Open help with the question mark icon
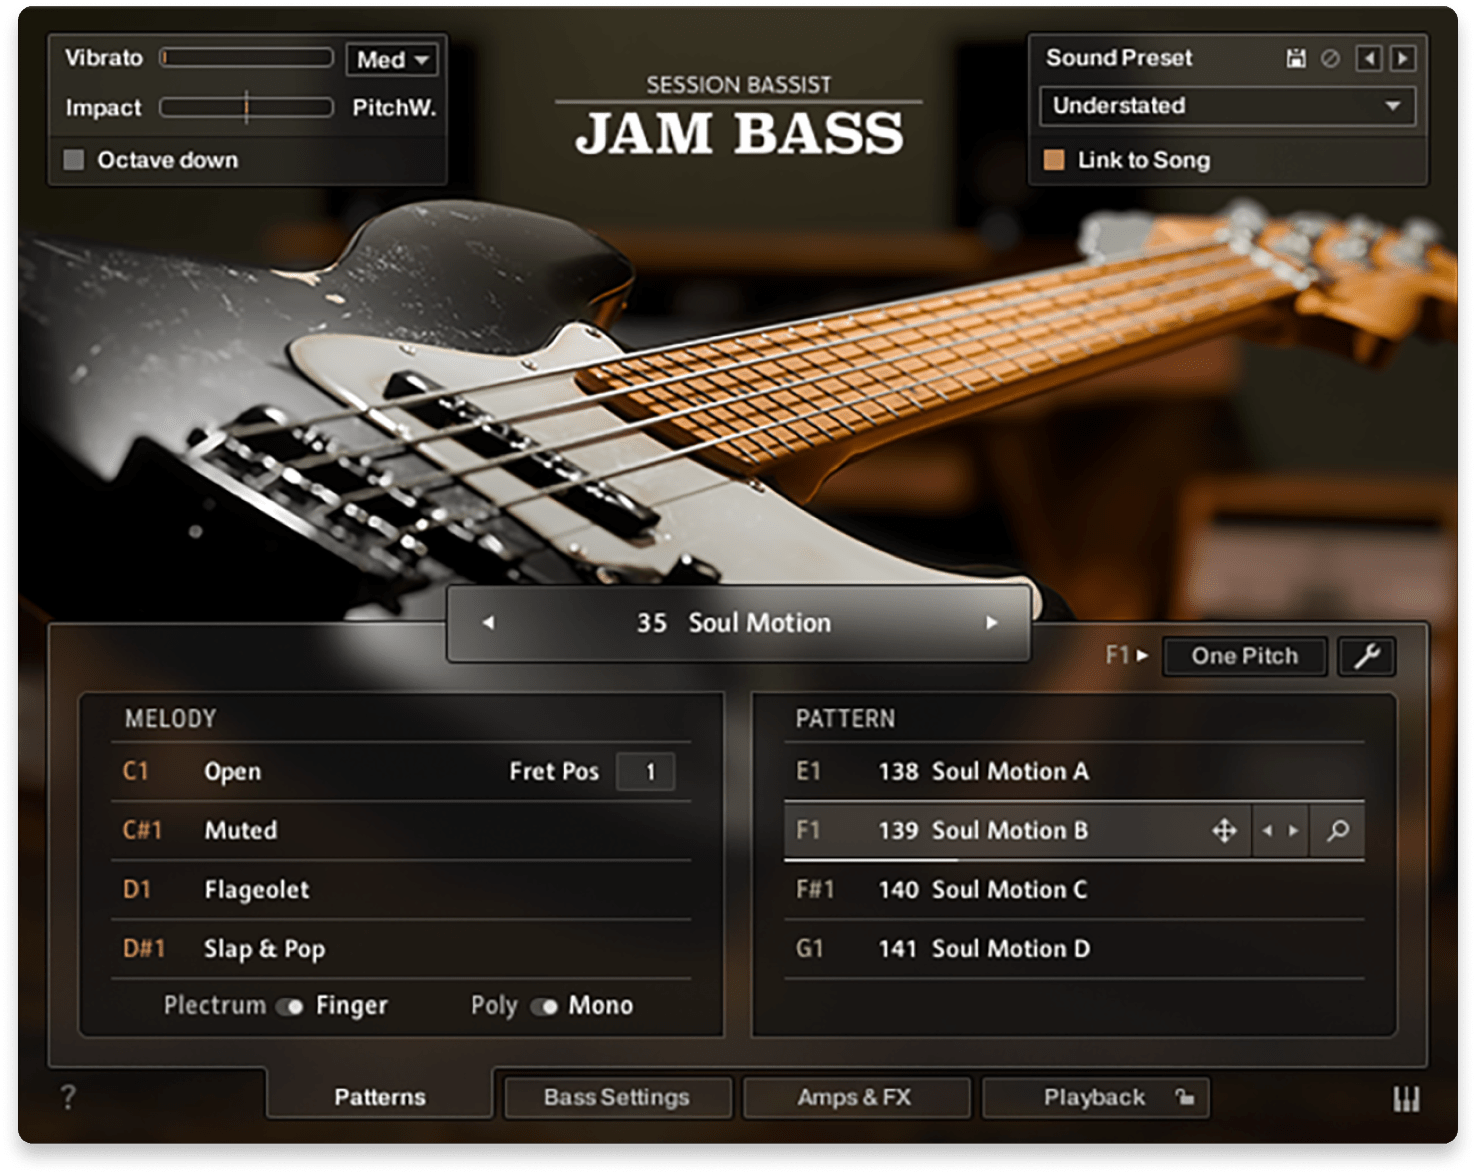The height and width of the screenshot is (1174, 1476). click(x=67, y=1097)
